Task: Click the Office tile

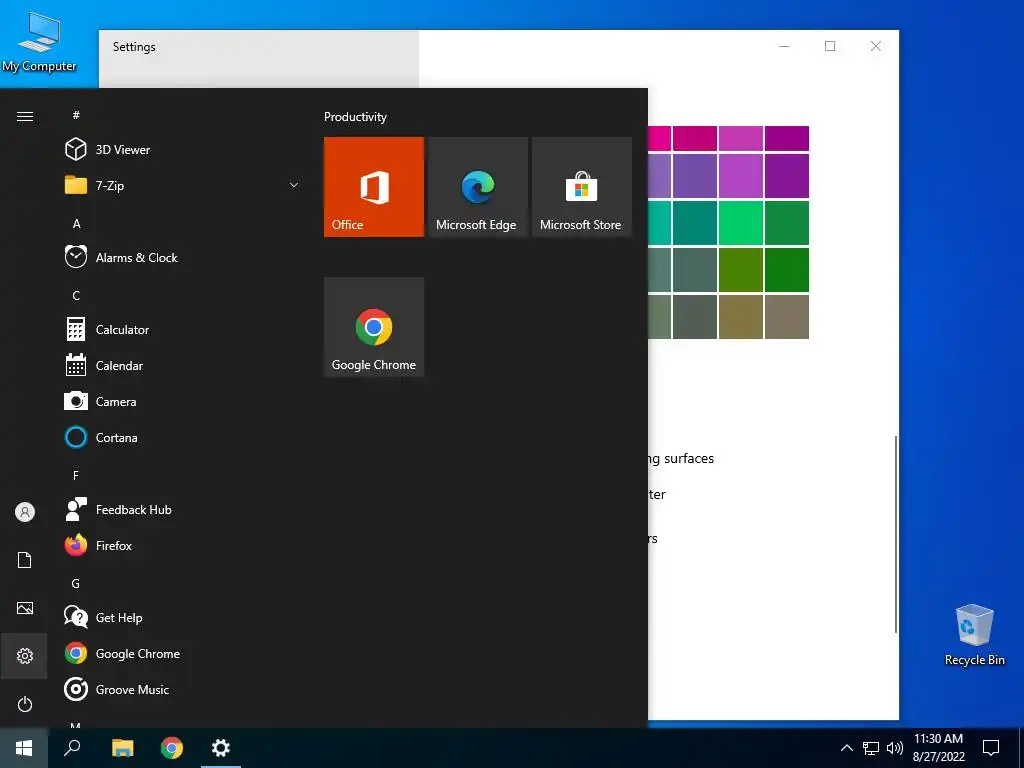Action: 374,187
